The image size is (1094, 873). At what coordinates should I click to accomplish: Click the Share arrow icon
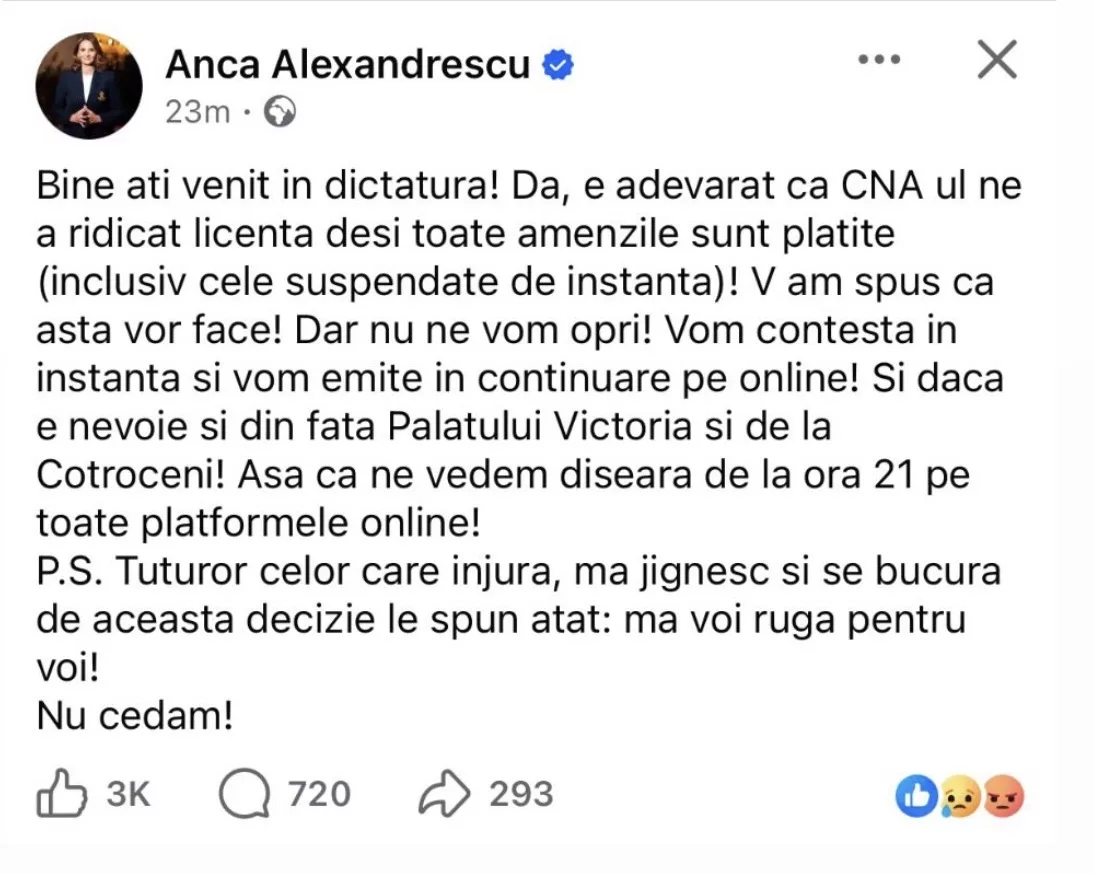(444, 796)
